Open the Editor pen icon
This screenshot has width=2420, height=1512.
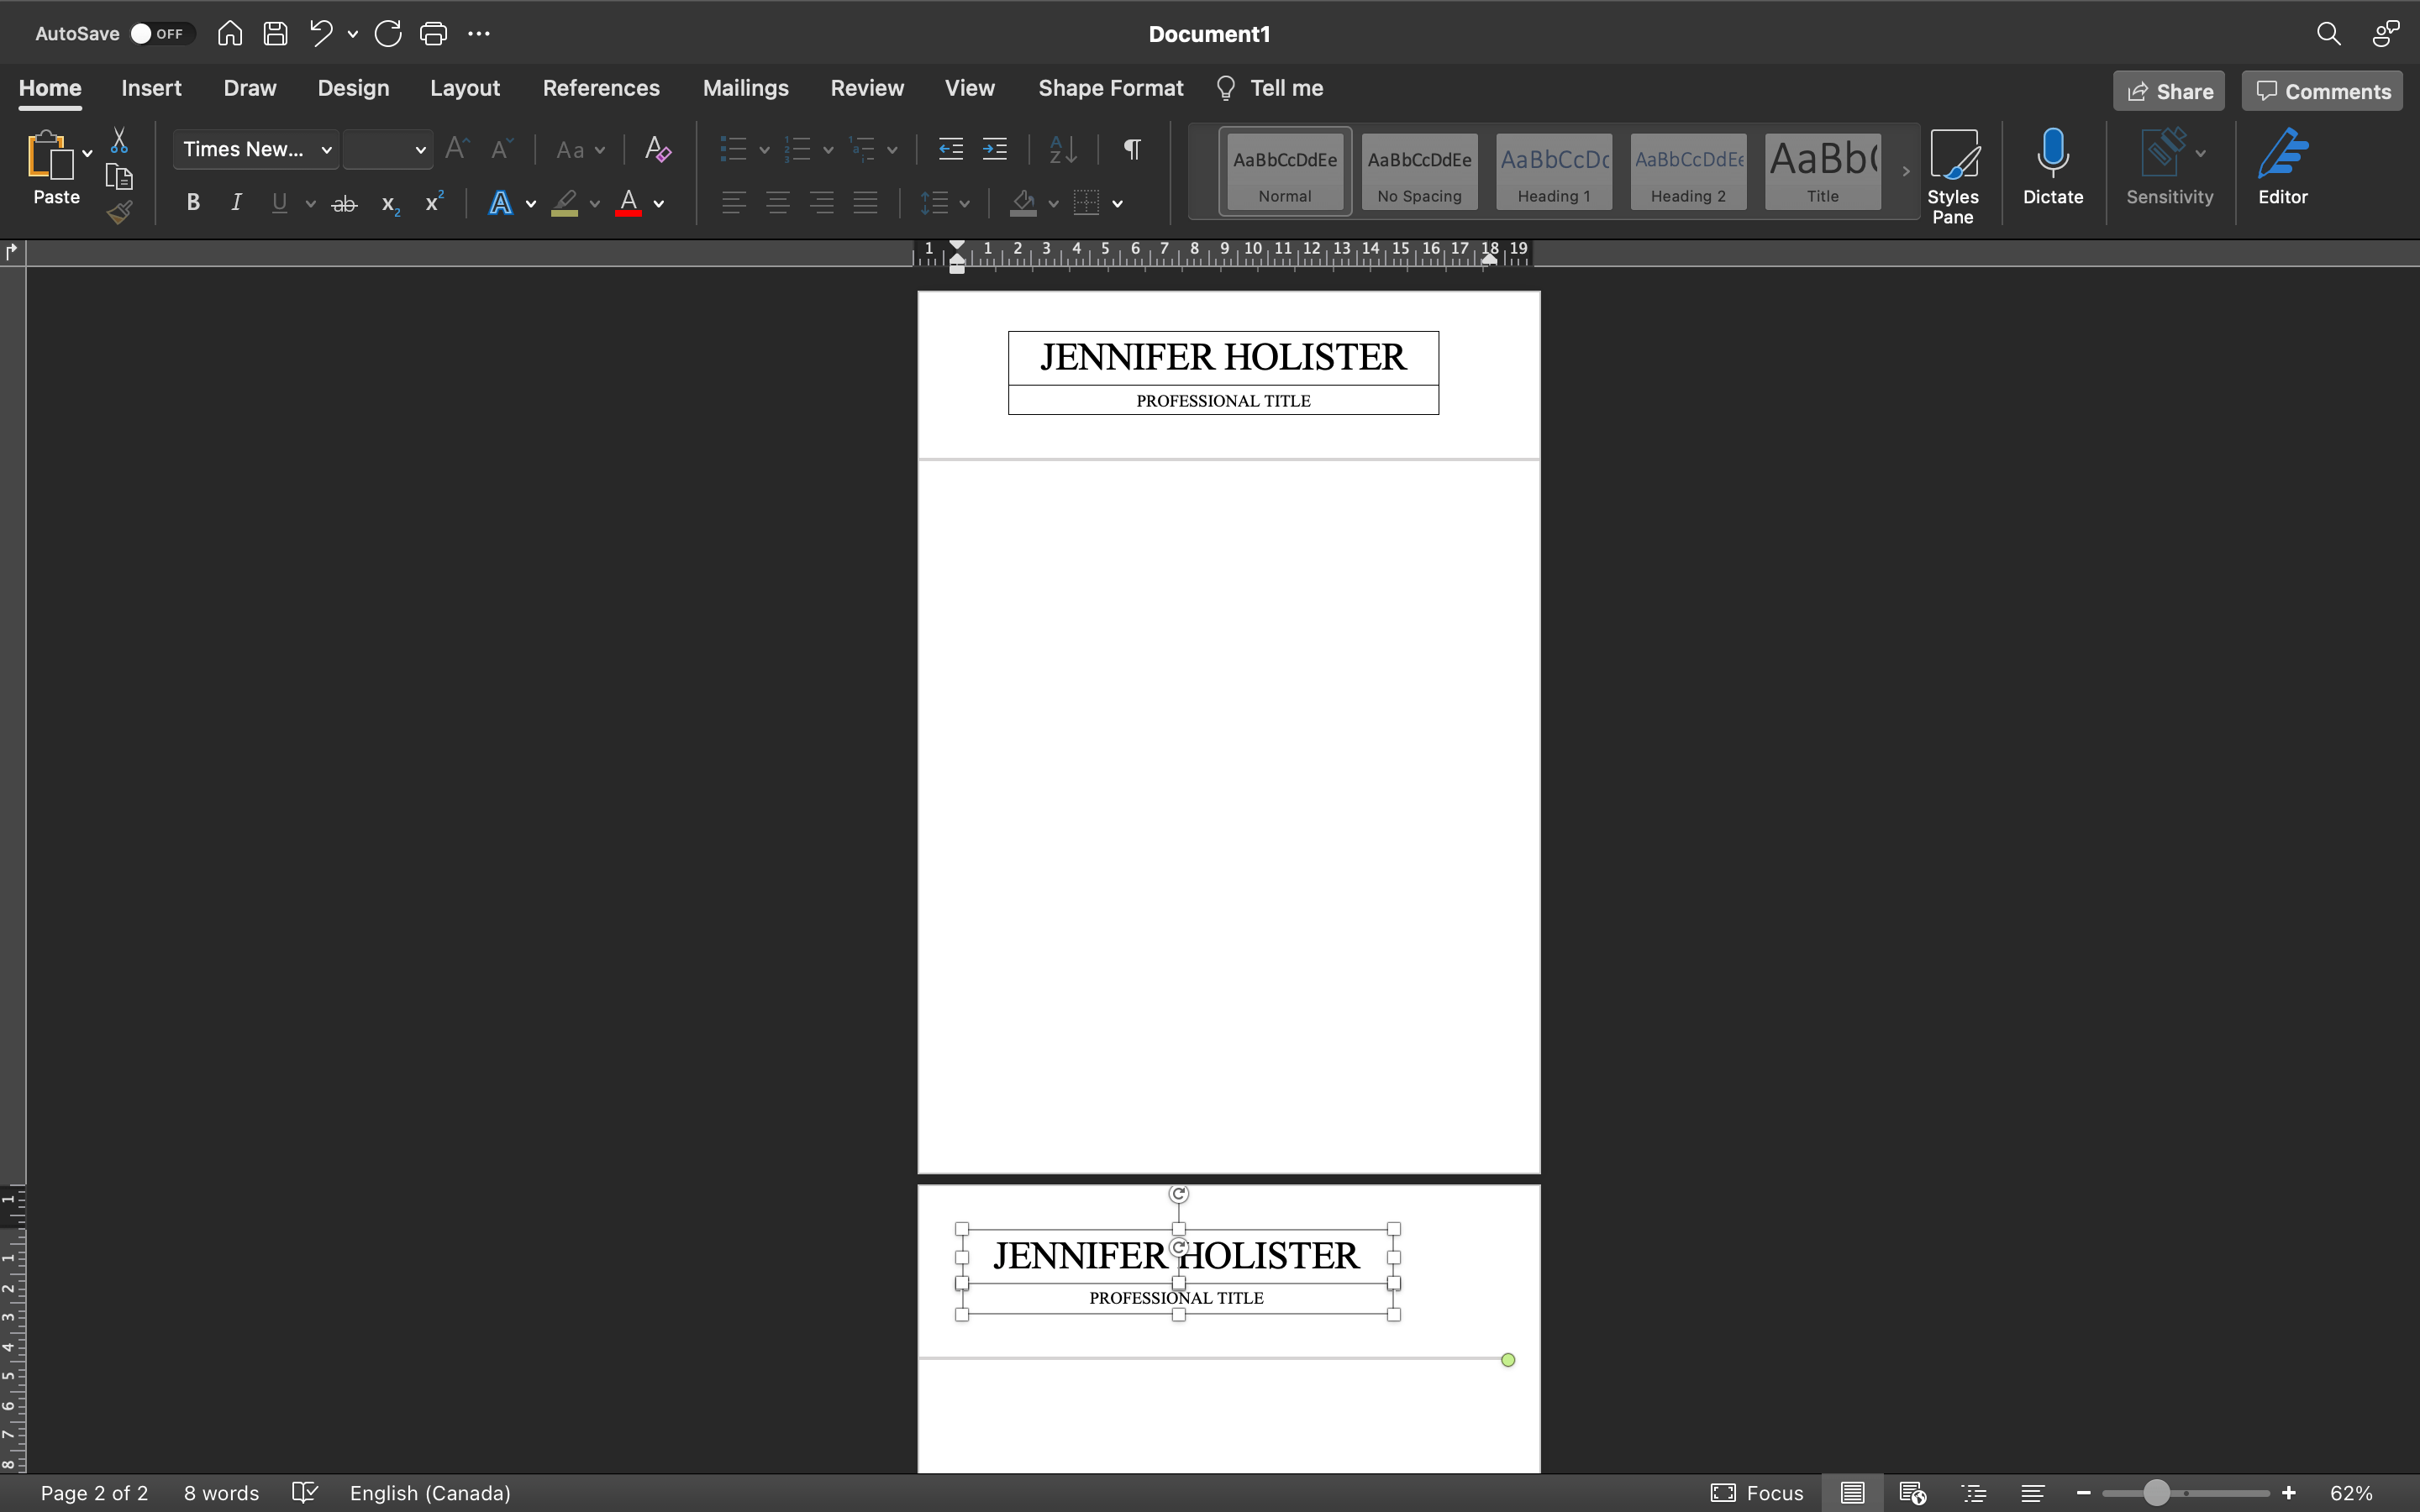pyautogui.click(x=2282, y=167)
